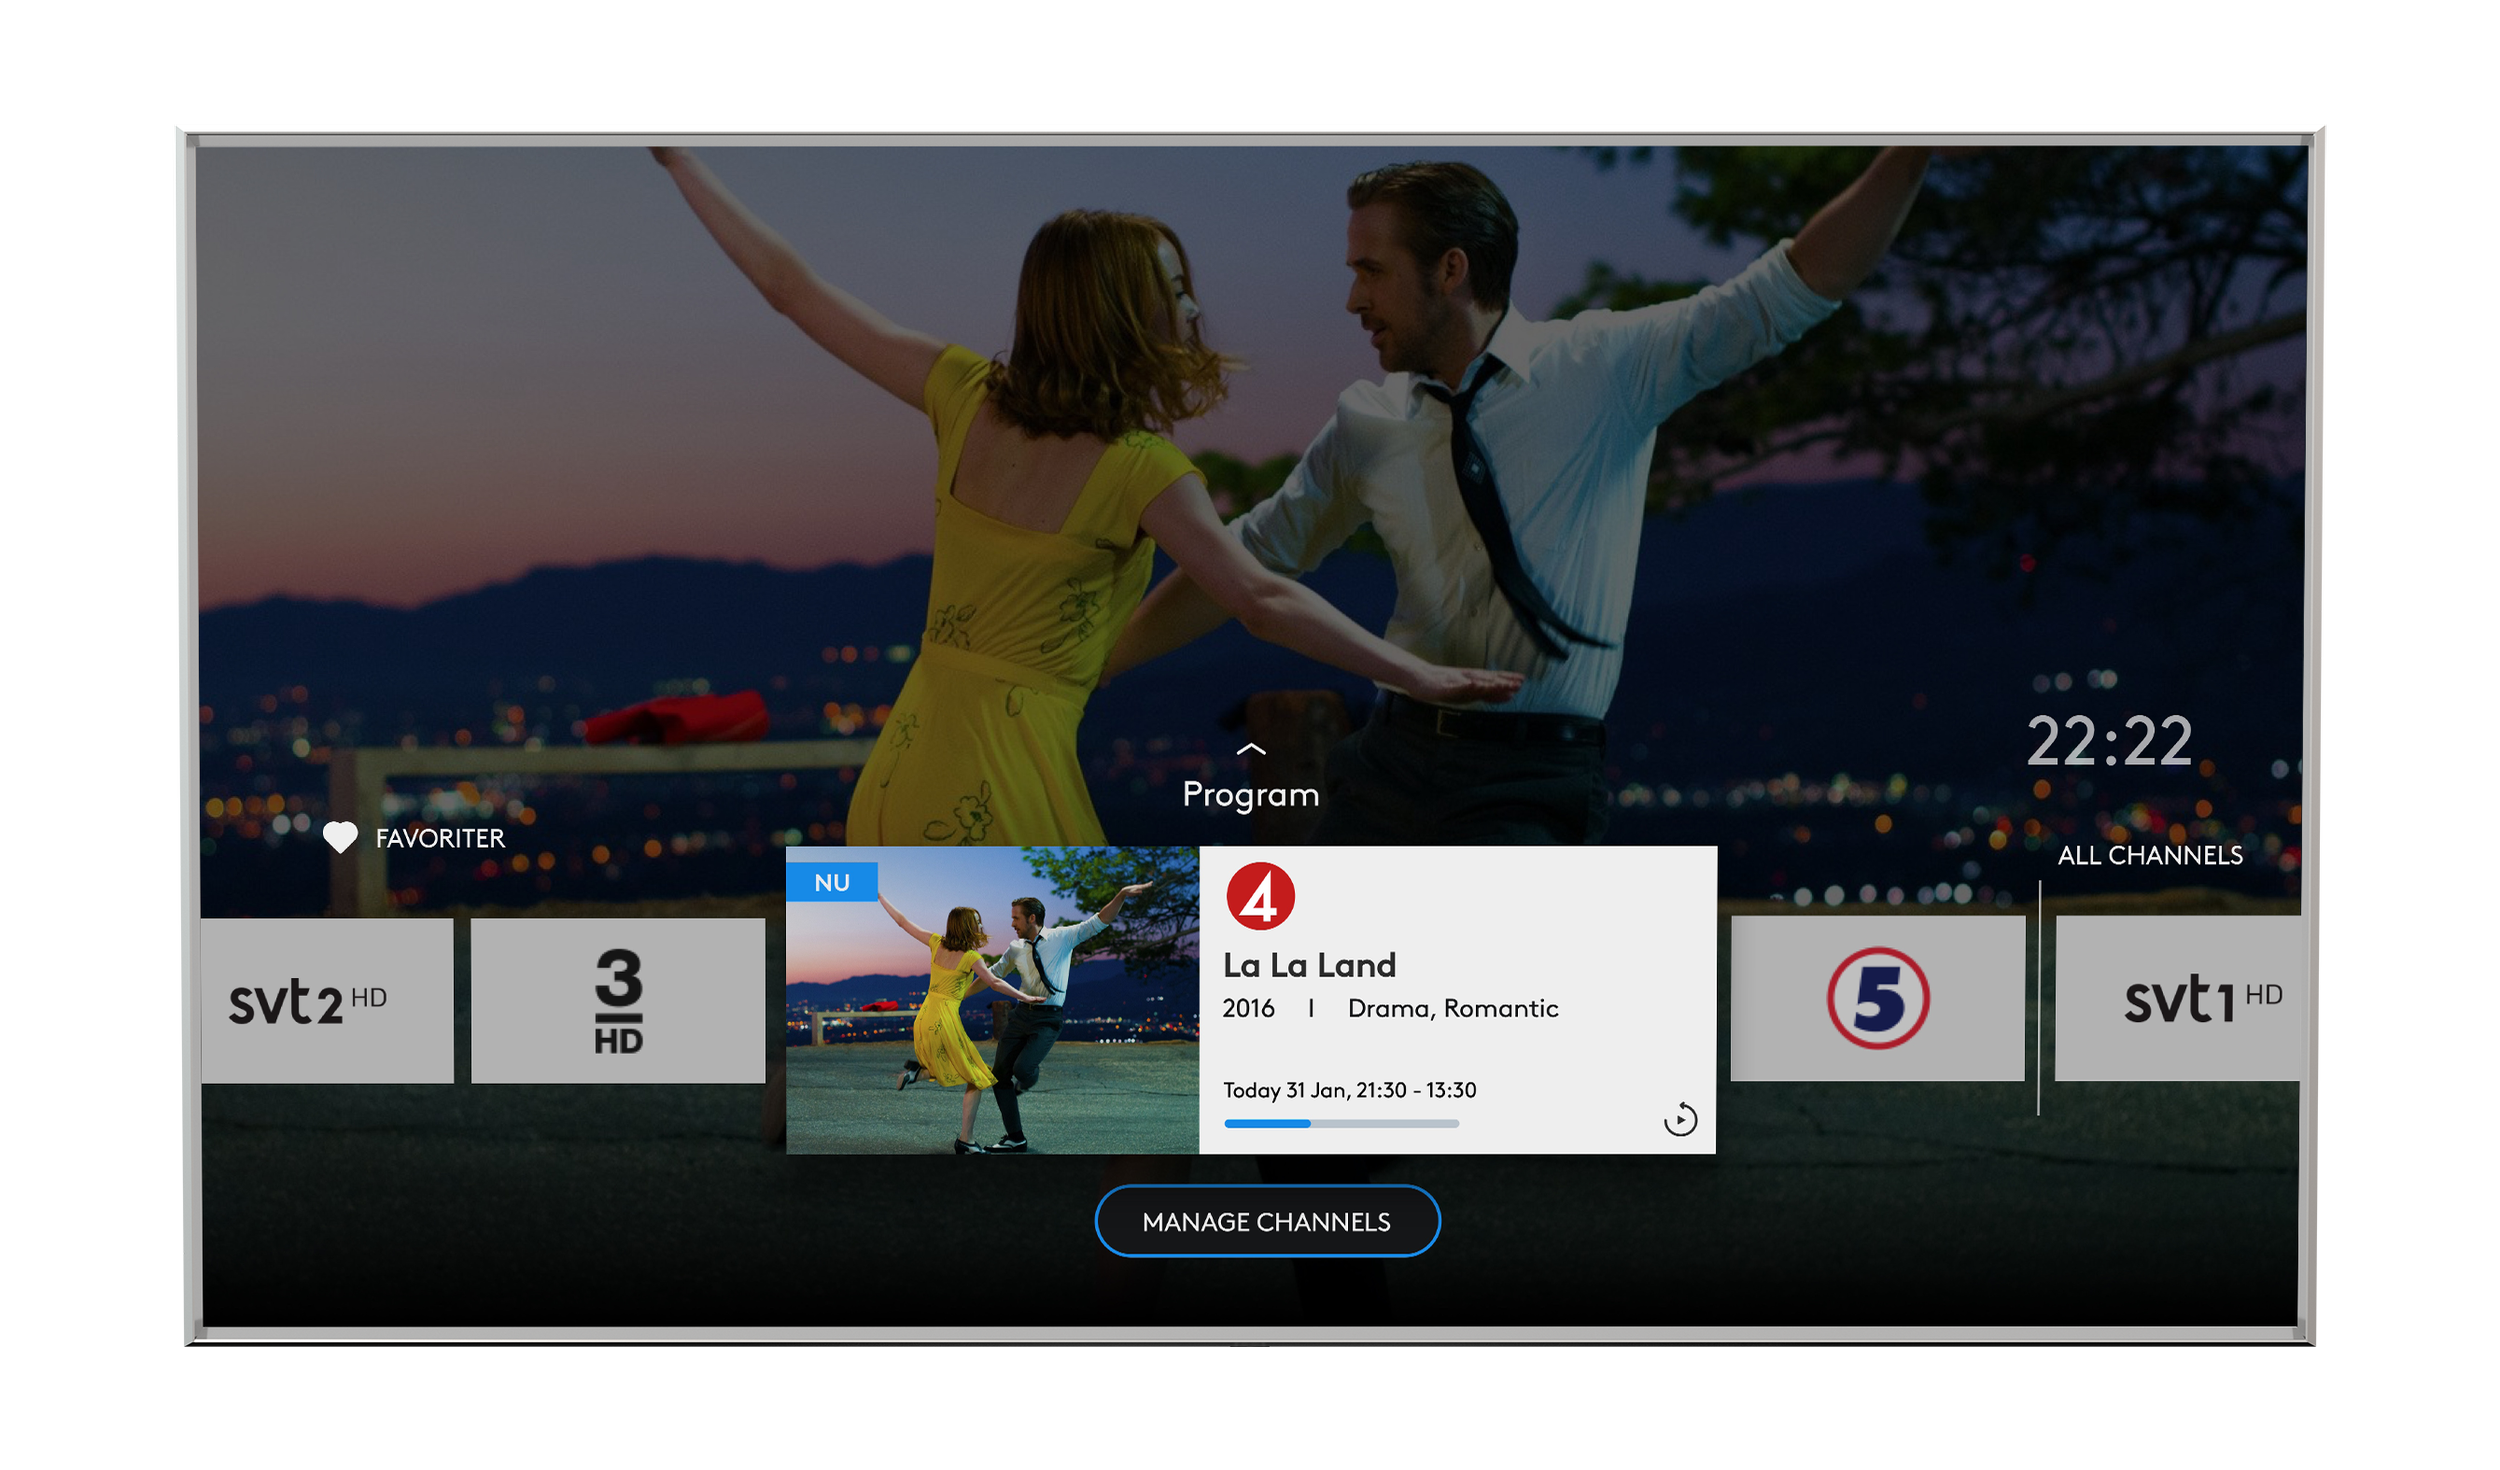Click the Drama, Romantic genre text
Image resolution: width=2500 pixels, height=1470 pixels.
click(1452, 1008)
